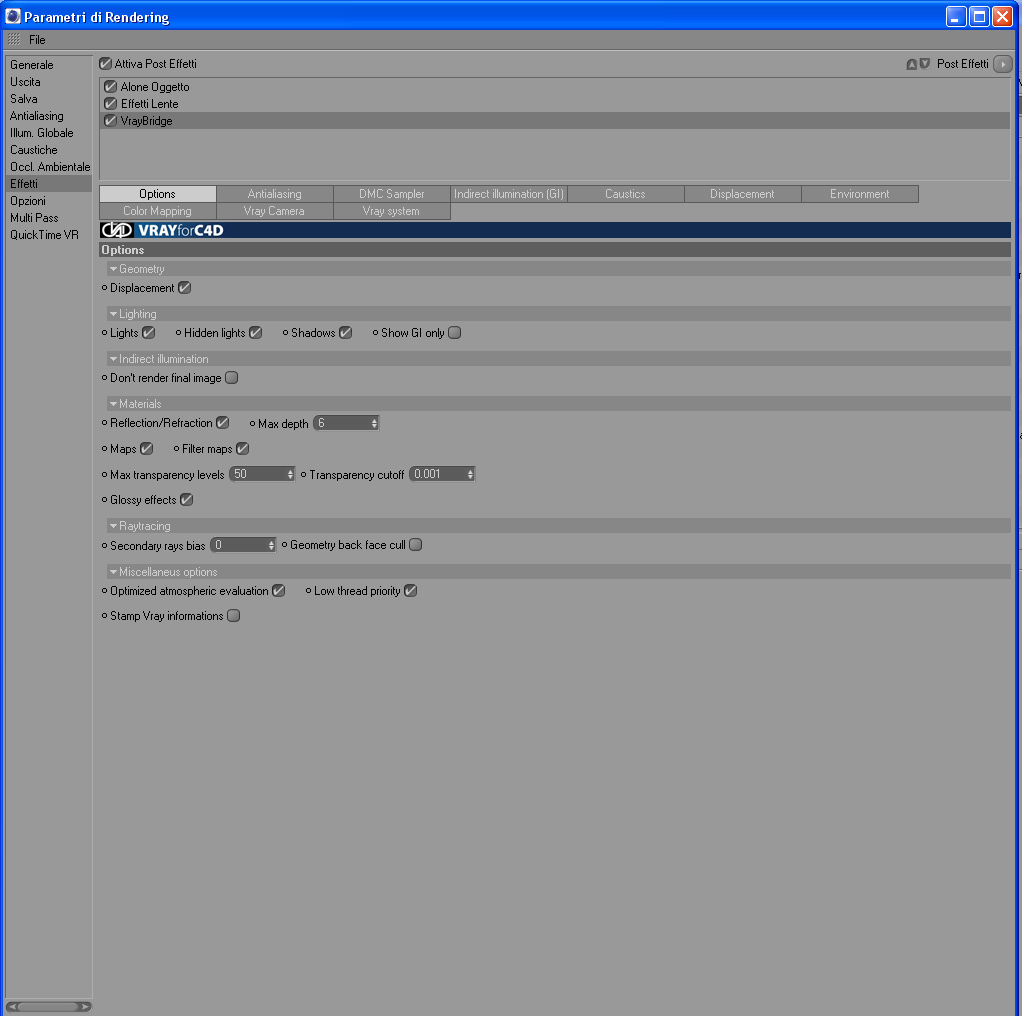
Task: Collapse the Raytracing section
Action: point(113,525)
